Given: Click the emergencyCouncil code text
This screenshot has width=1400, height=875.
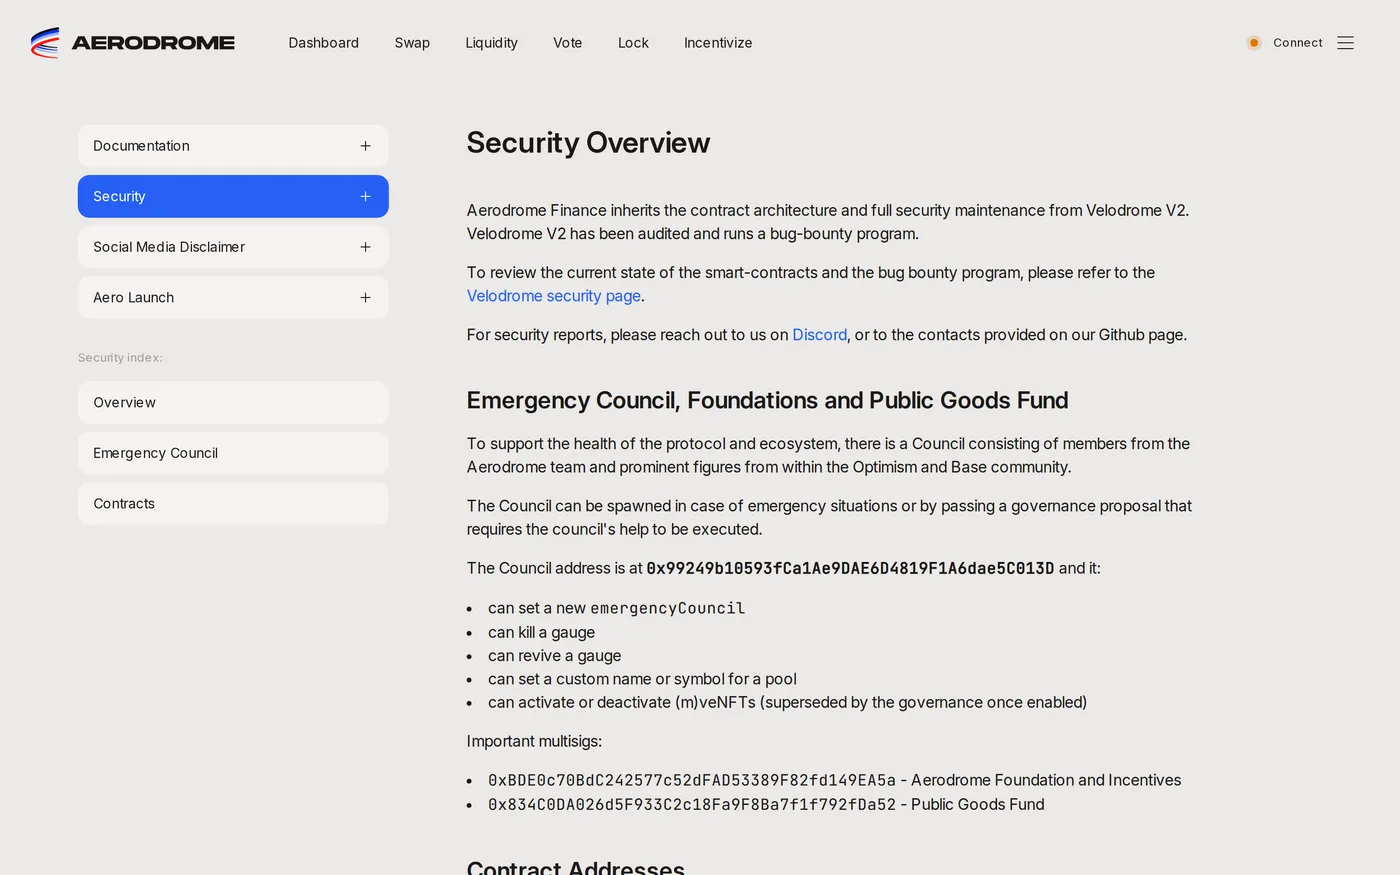Looking at the screenshot, I should pyautogui.click(x=667, y=608).
